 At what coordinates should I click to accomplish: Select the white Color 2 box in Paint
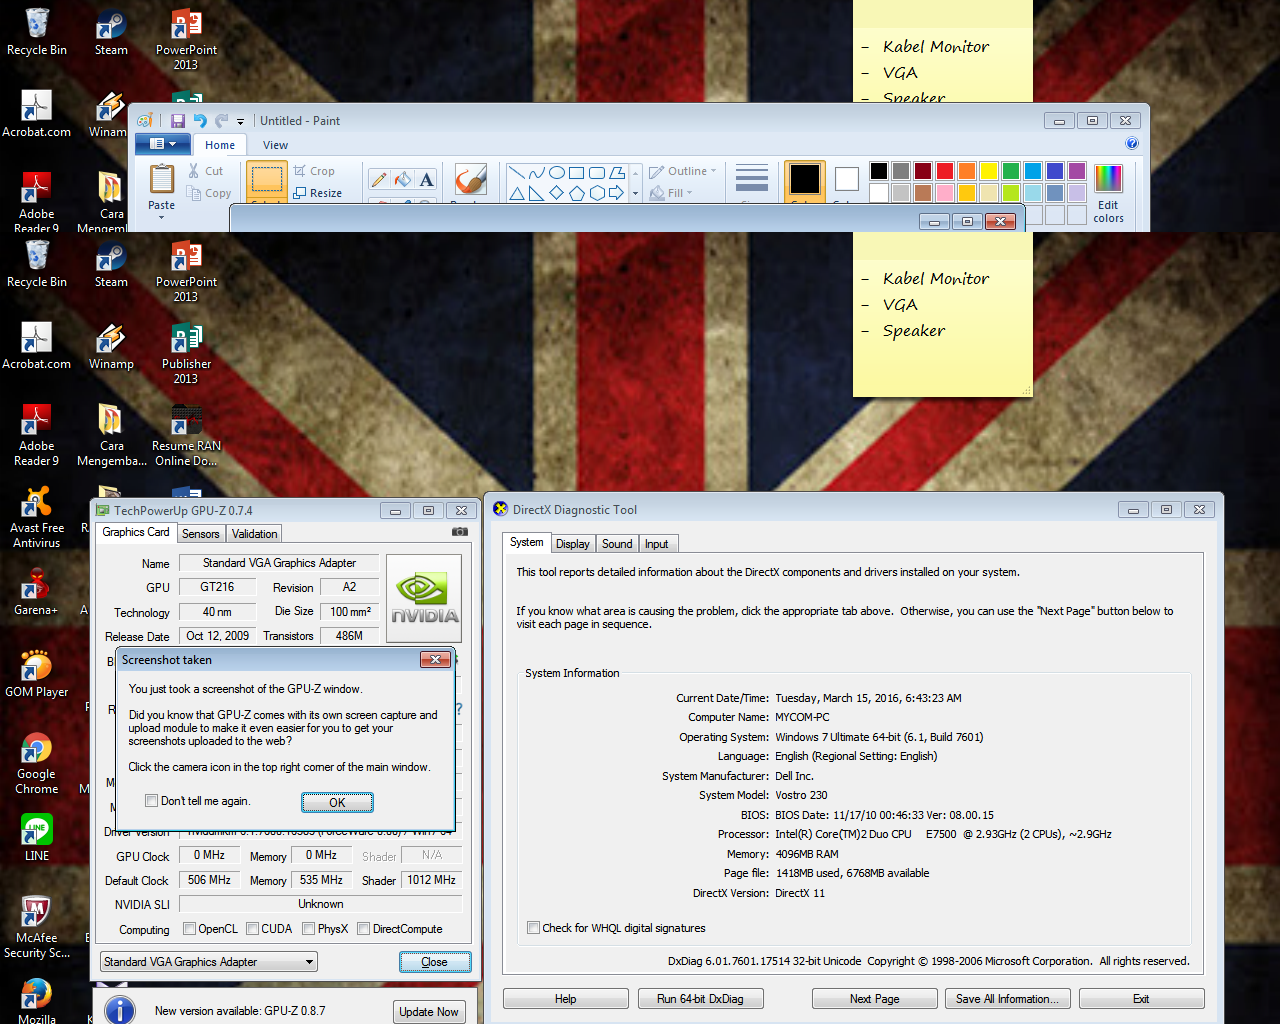point(847,181)
